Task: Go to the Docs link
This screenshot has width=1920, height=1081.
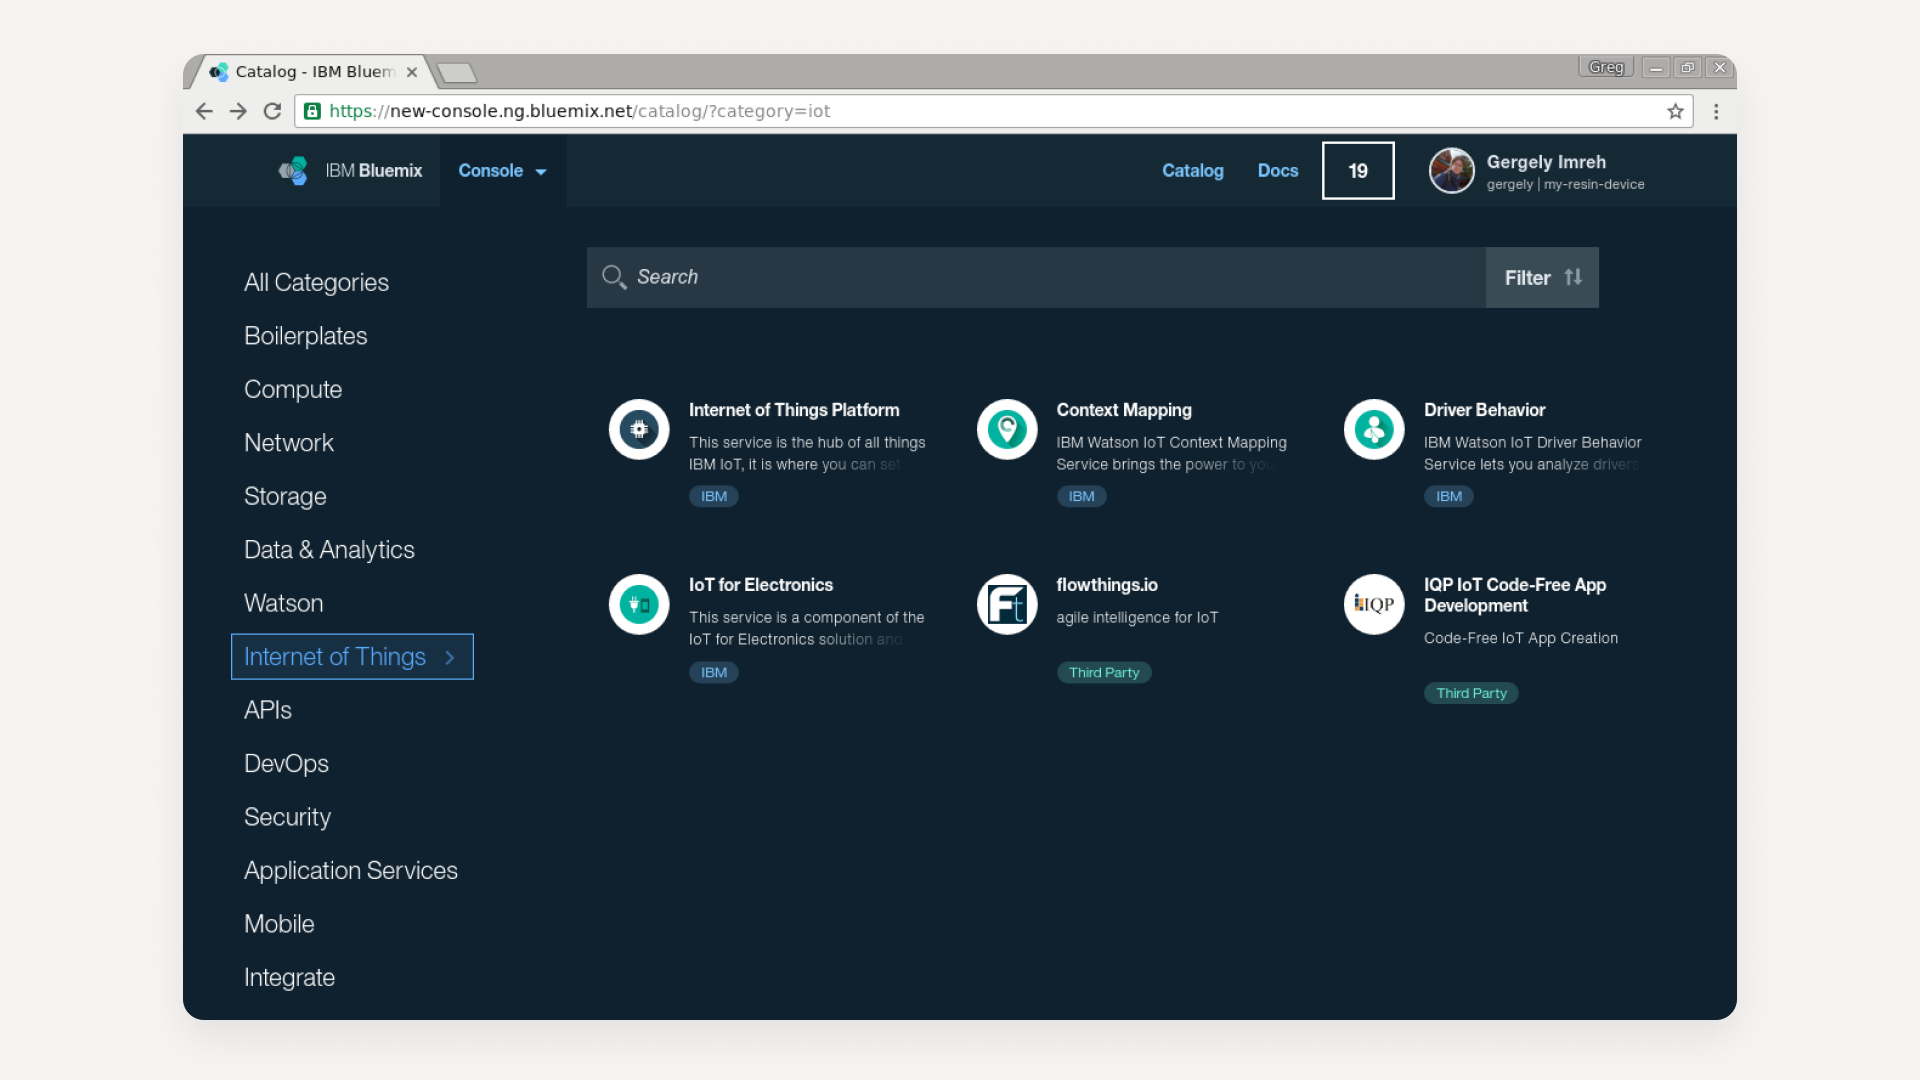Action: tap(1277, 171)
